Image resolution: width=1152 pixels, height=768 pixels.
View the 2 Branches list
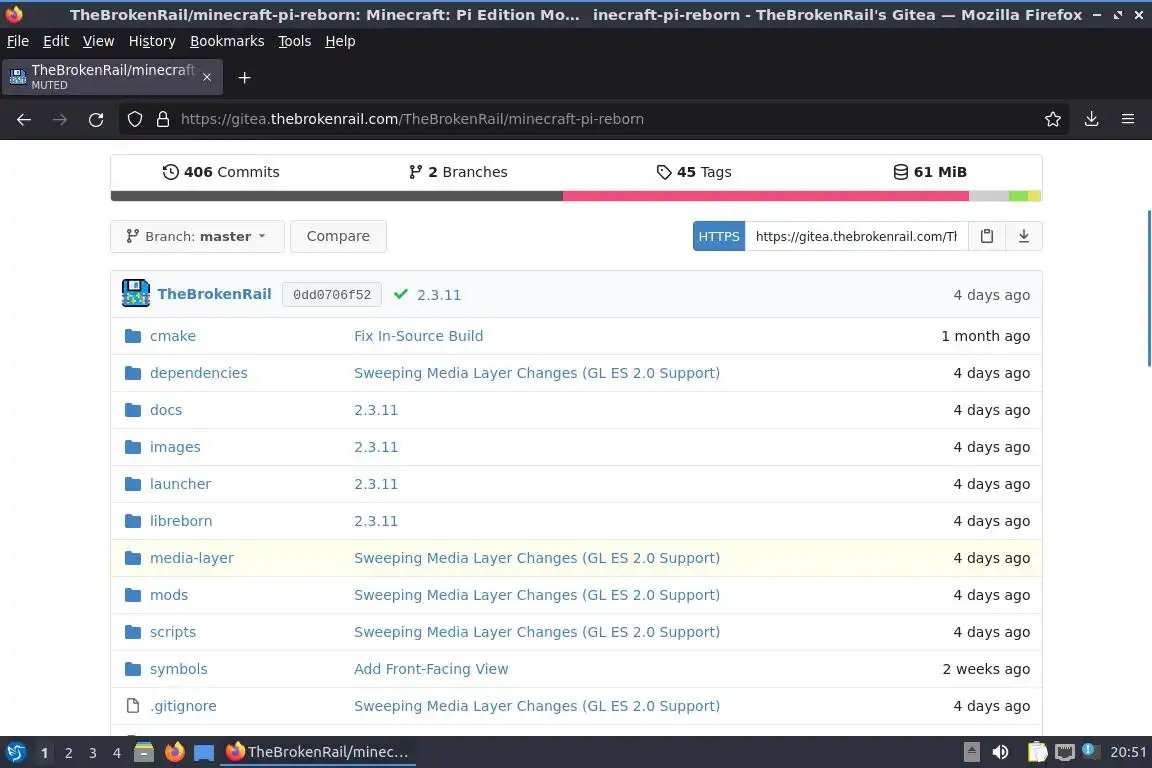pyautogui.click(x=458, y=172)
